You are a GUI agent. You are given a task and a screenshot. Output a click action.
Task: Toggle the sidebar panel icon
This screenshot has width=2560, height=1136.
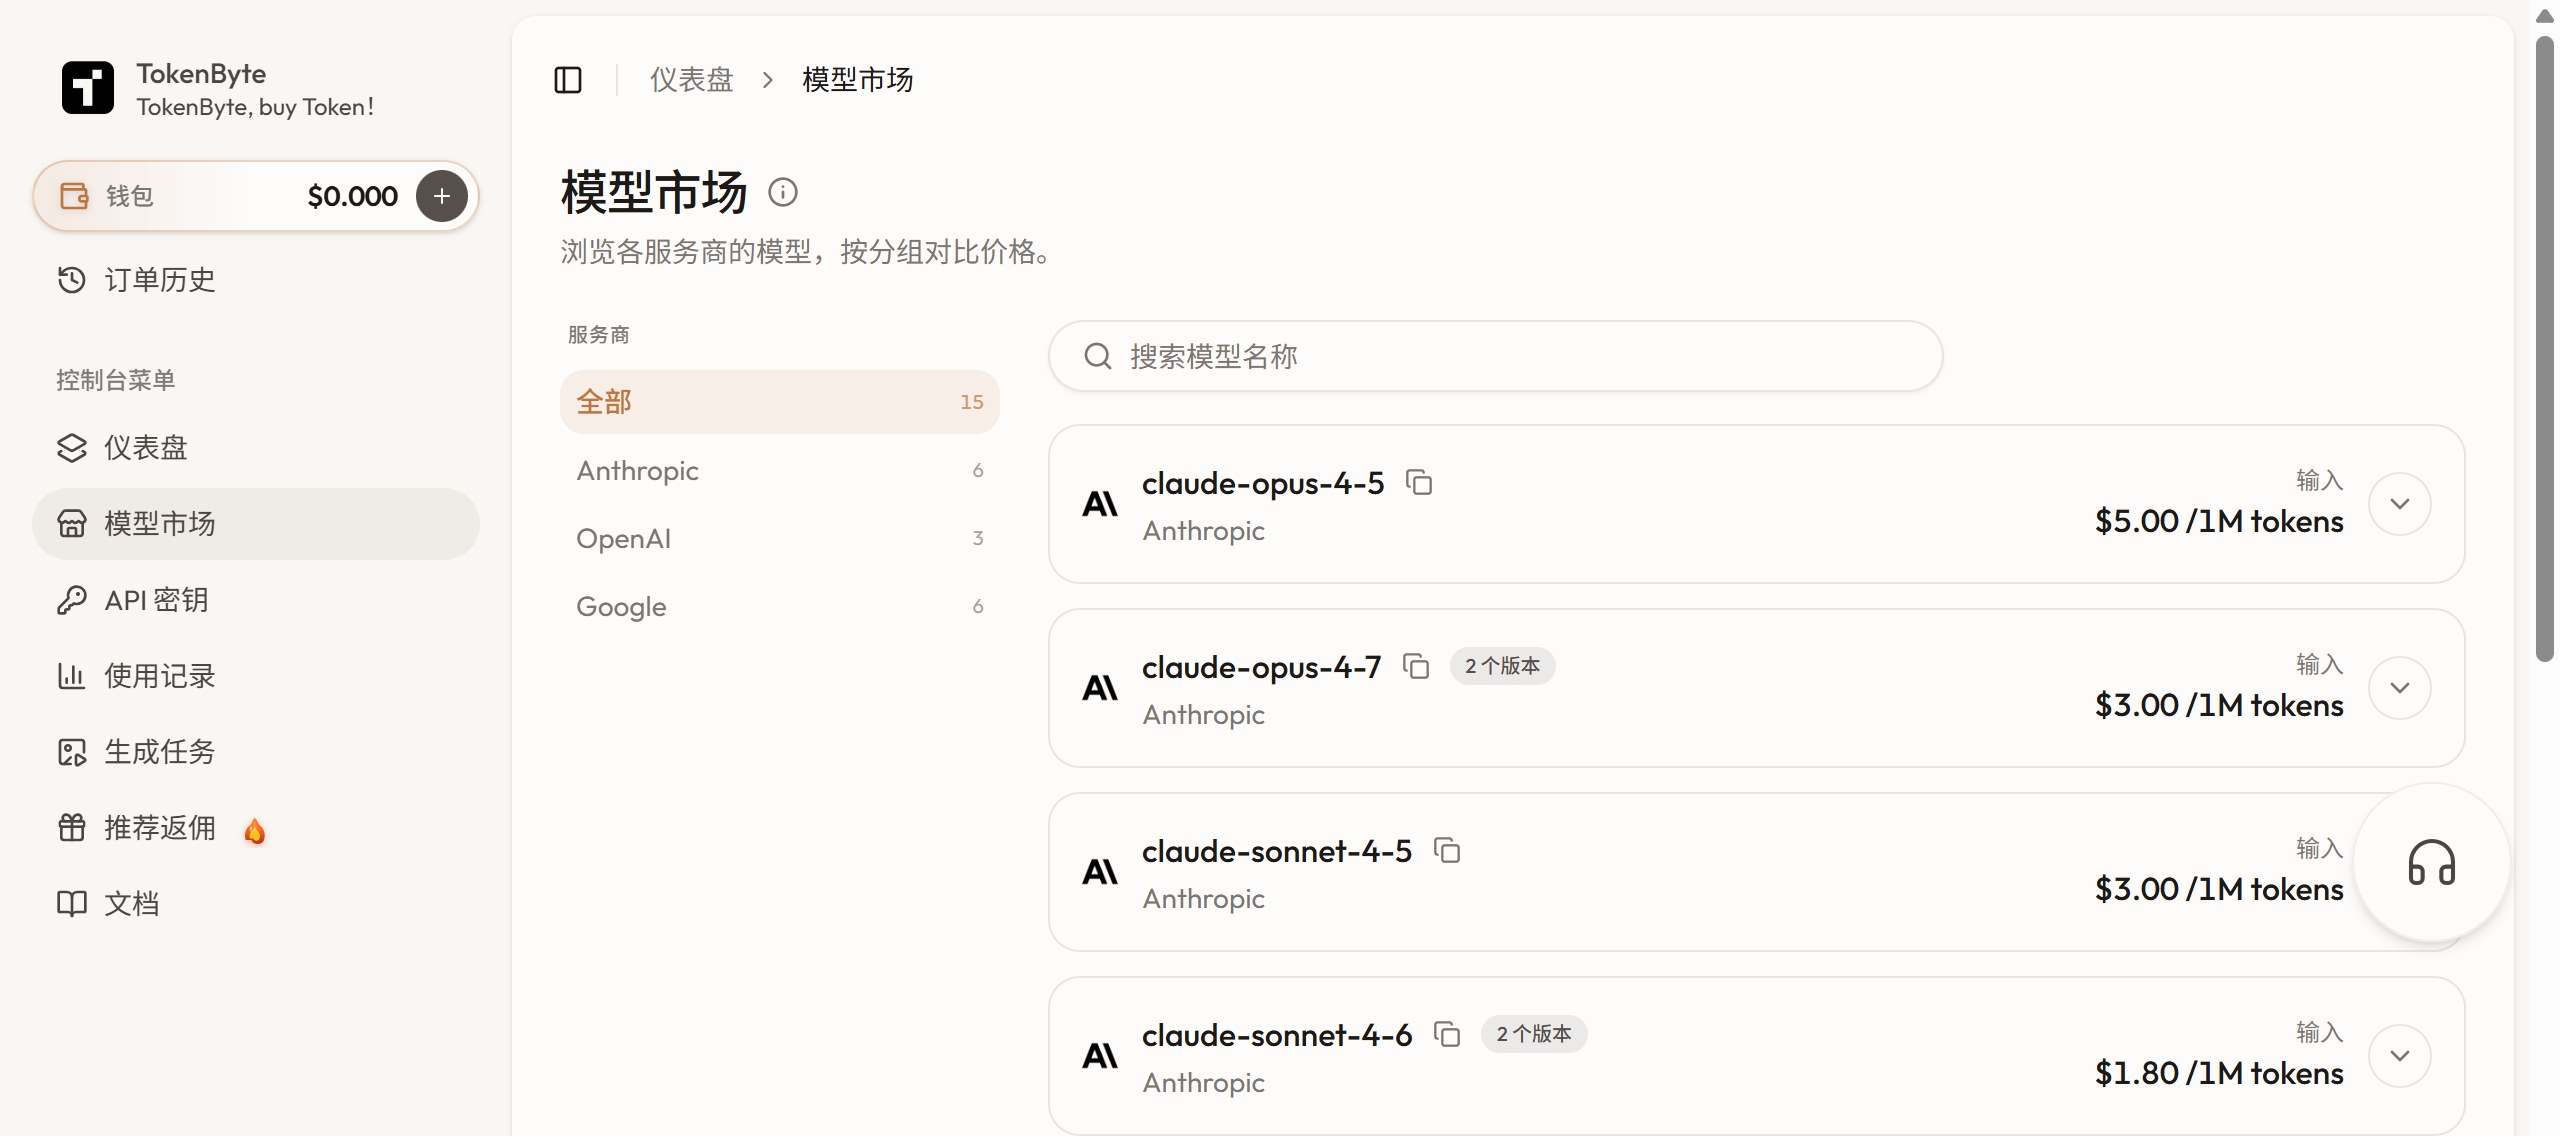click(568, 80)
